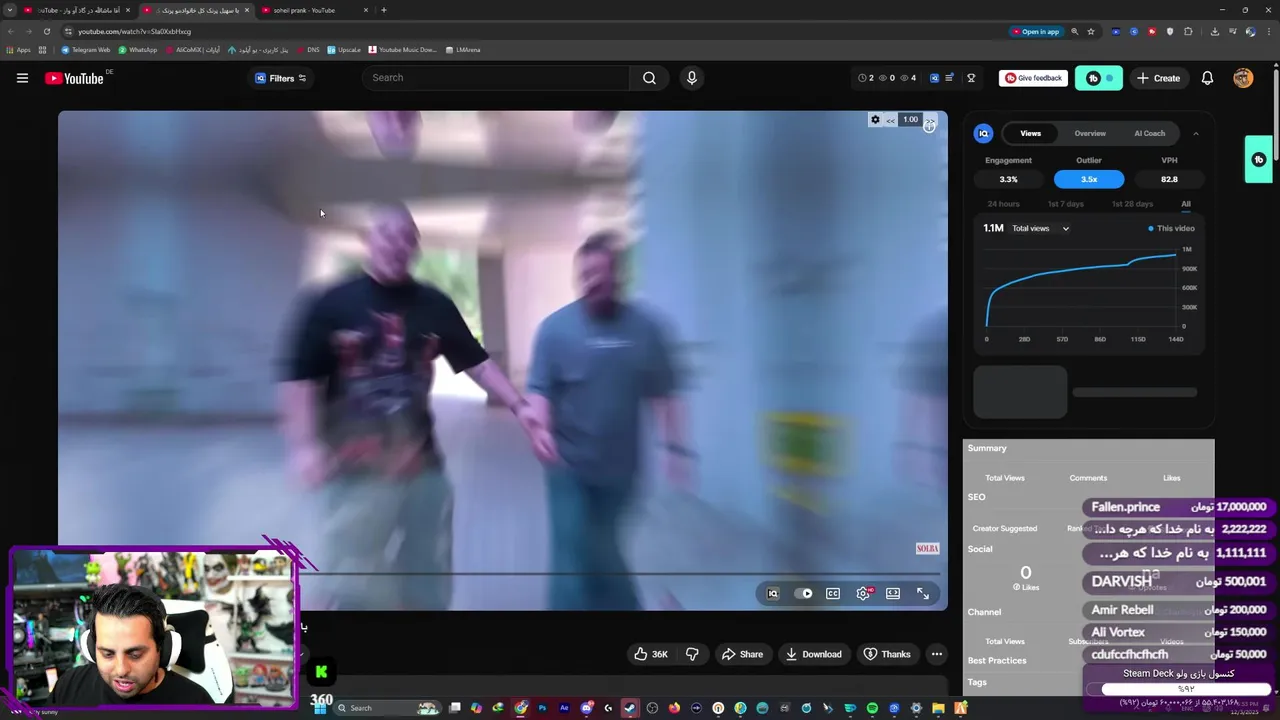Image resolution: width=1280 pixels, height=720 pixels.
Task: Open the WhatsApp bookmark
Action: pyautogui.click(x=137, y=49)
